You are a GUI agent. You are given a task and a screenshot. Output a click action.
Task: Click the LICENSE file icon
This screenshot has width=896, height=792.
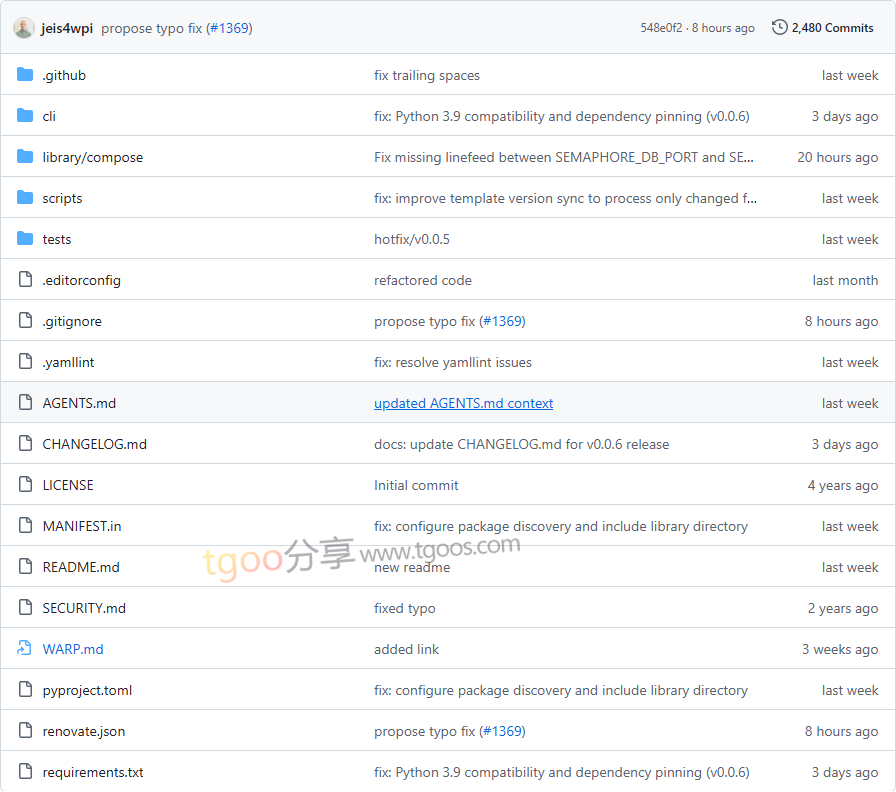[x=25, y=485]
